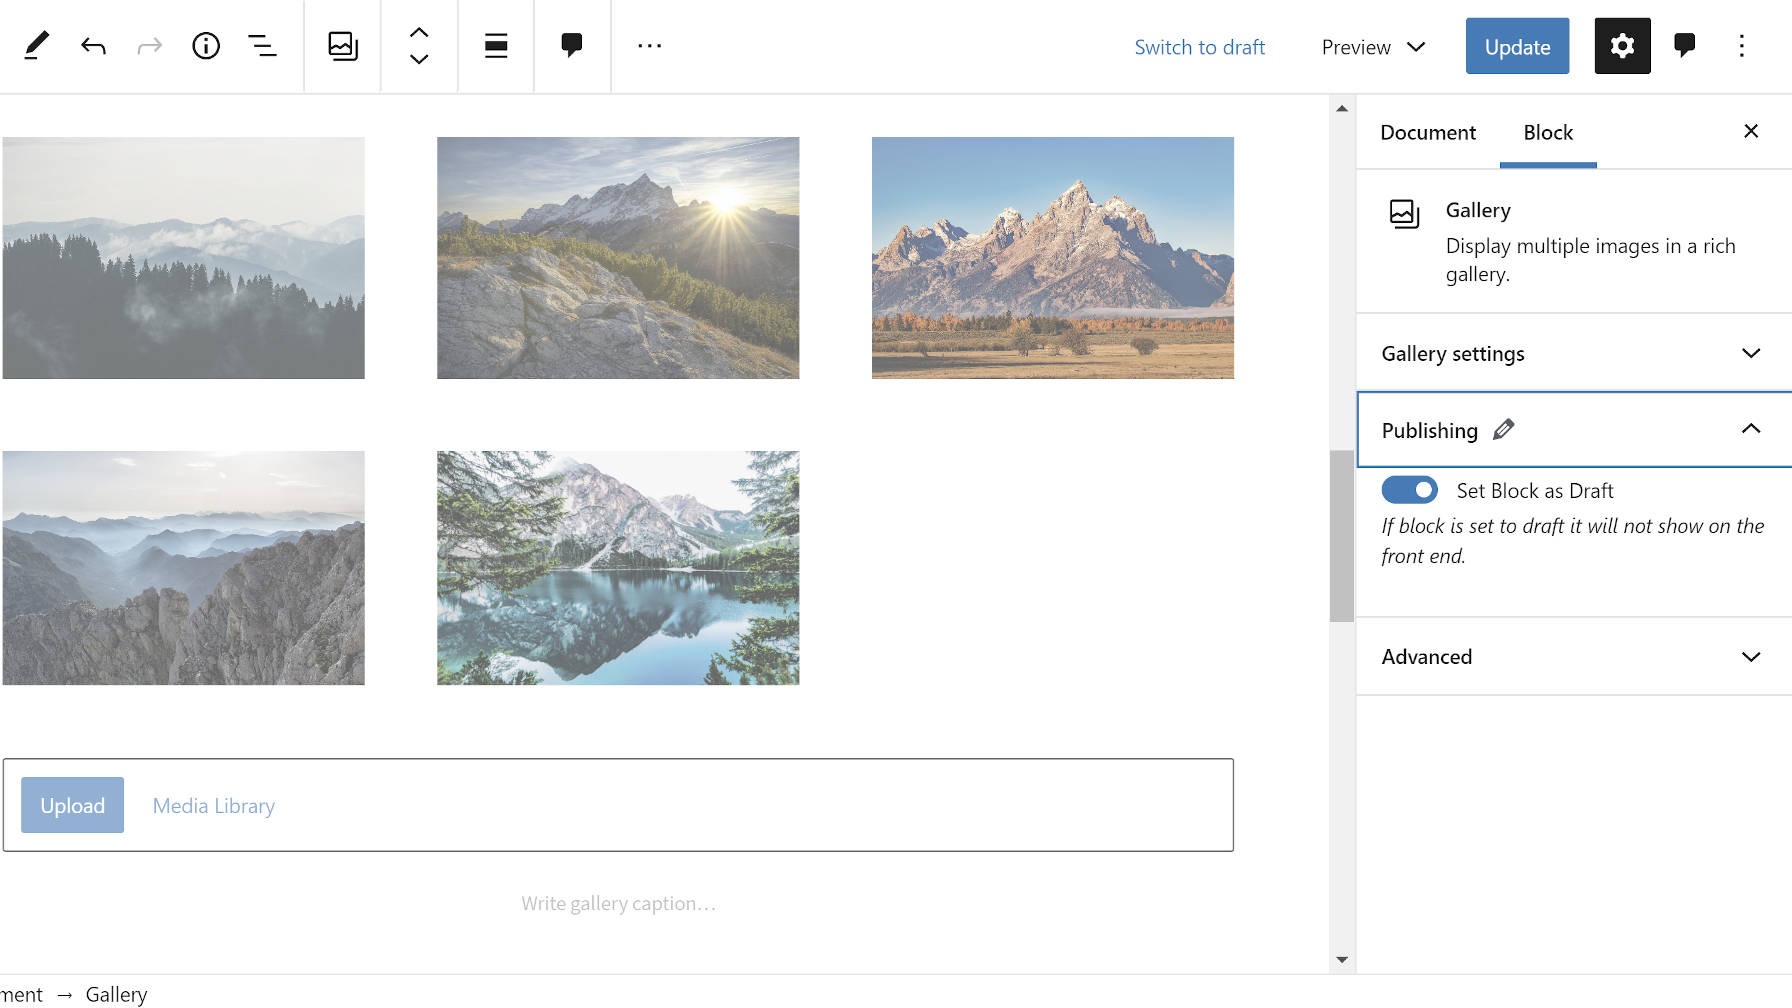Open block more options ellipsis
This screenshot has height=1008, width=1792.
click(649, 46)
